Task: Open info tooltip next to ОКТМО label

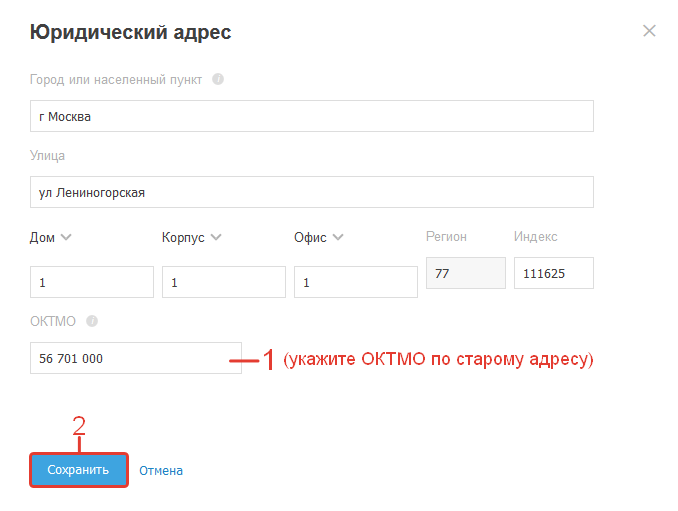Action: click(x=92, y=321)
